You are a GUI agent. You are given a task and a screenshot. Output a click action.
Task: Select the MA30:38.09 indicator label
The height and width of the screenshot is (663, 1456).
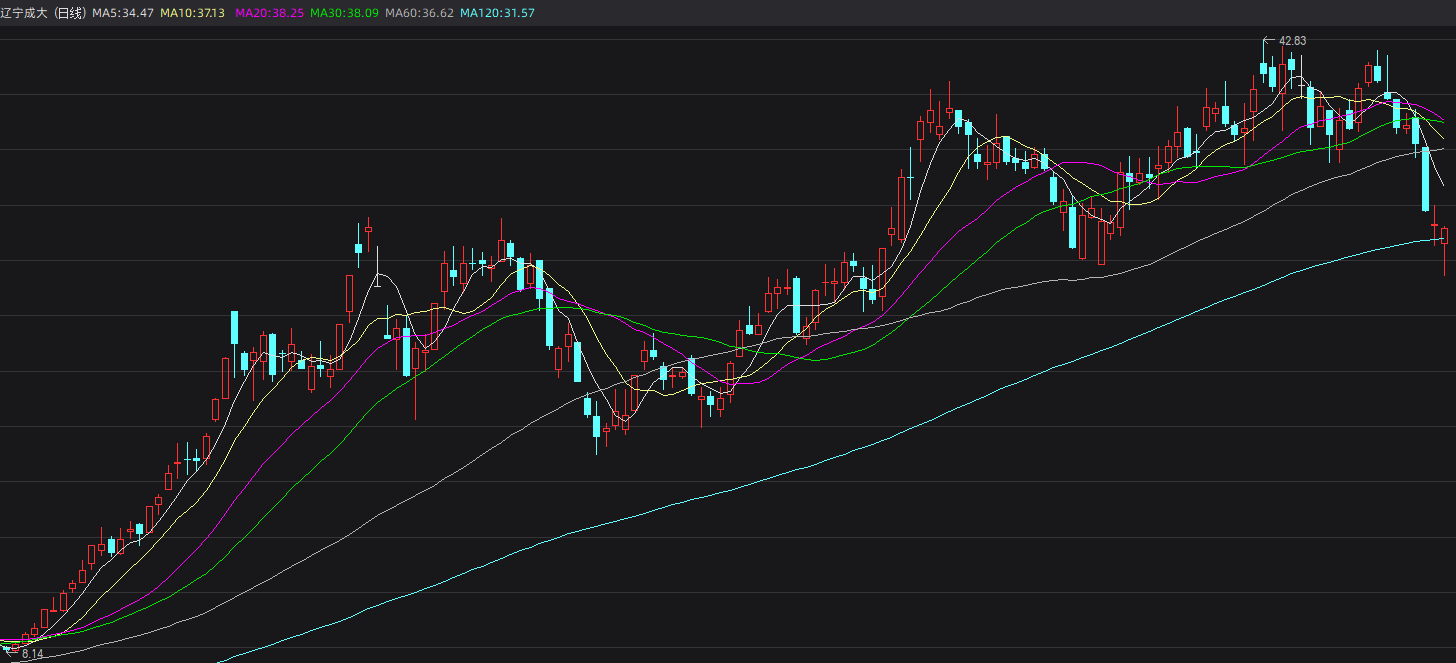click(344, 13)
